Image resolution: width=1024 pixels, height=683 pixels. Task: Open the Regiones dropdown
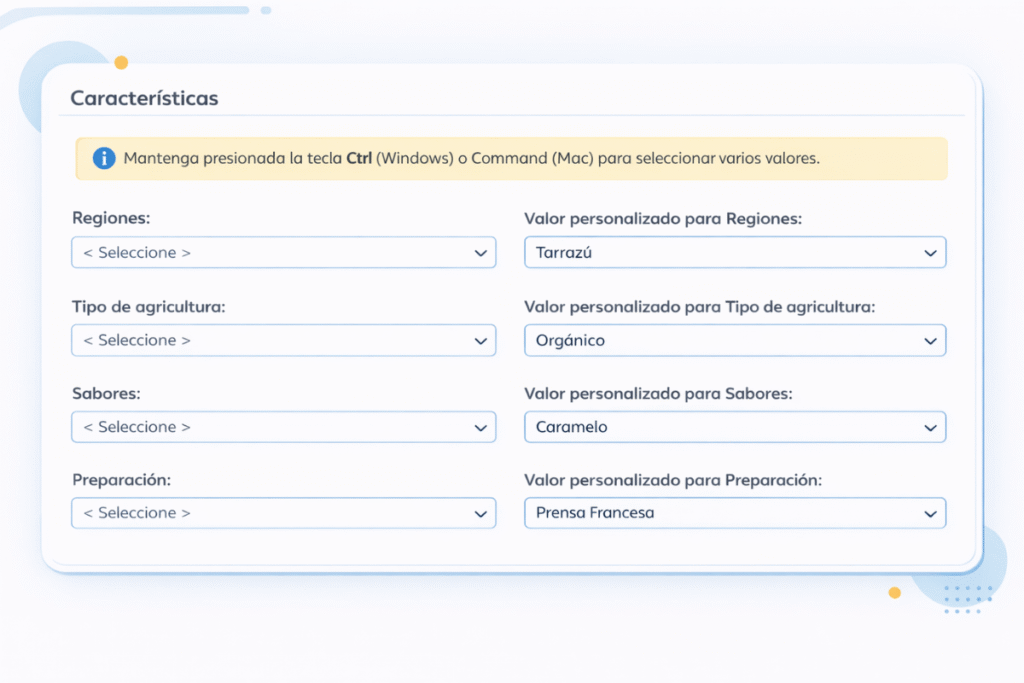pyautogui.click(x=283, y=253)
